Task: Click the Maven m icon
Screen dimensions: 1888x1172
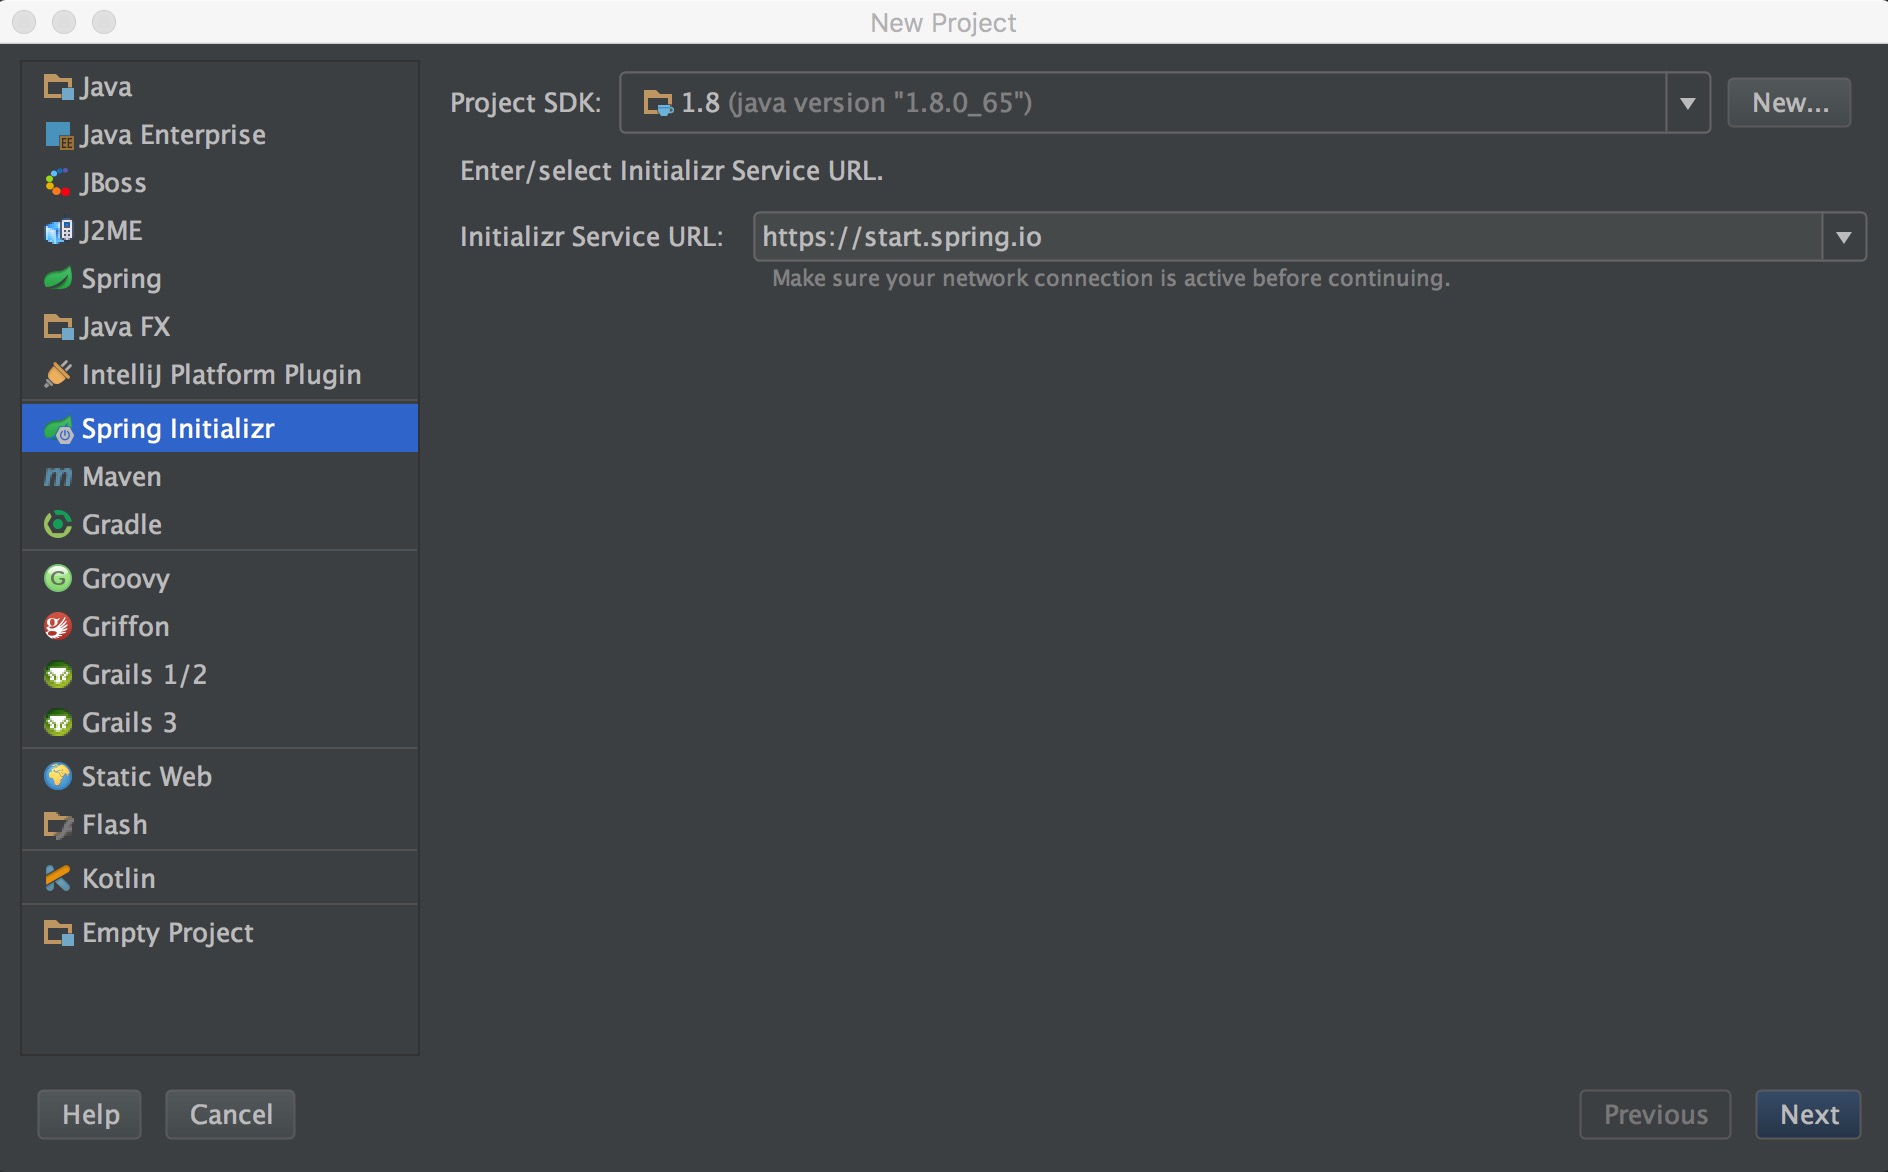Action: (x=58, y=477)
